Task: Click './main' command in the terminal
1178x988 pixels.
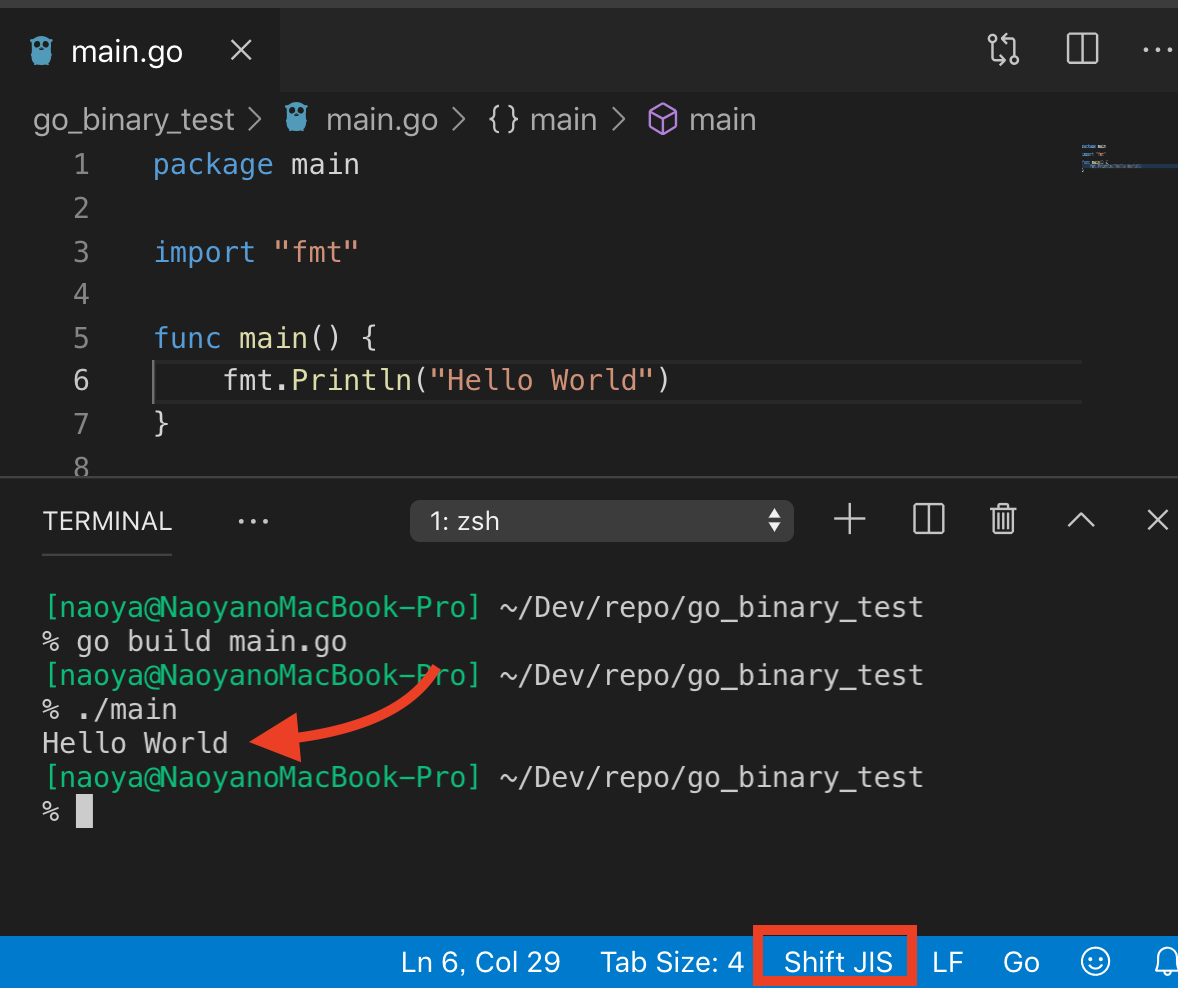Action: tap(127, 709)
